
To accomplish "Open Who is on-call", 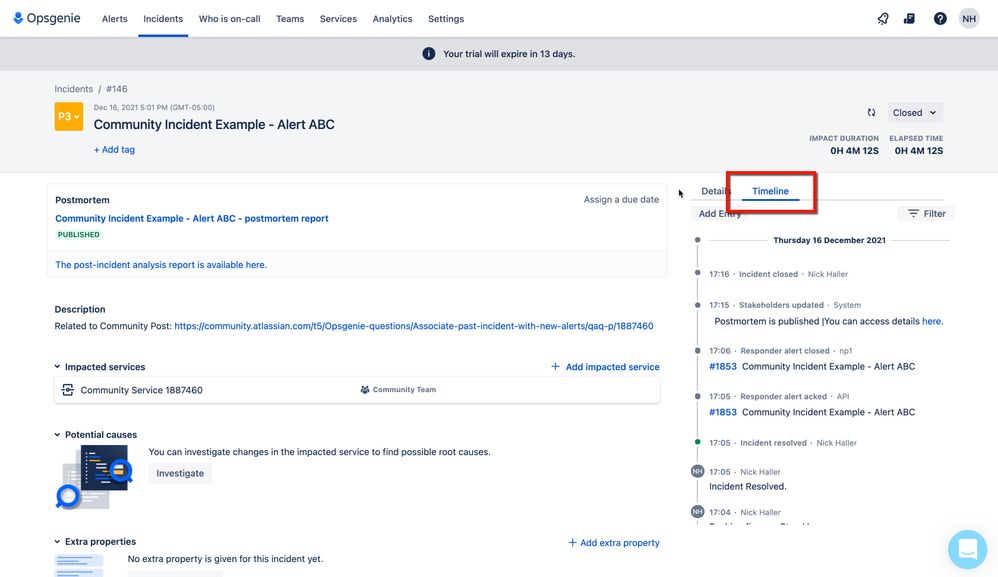I will [229, 19].
